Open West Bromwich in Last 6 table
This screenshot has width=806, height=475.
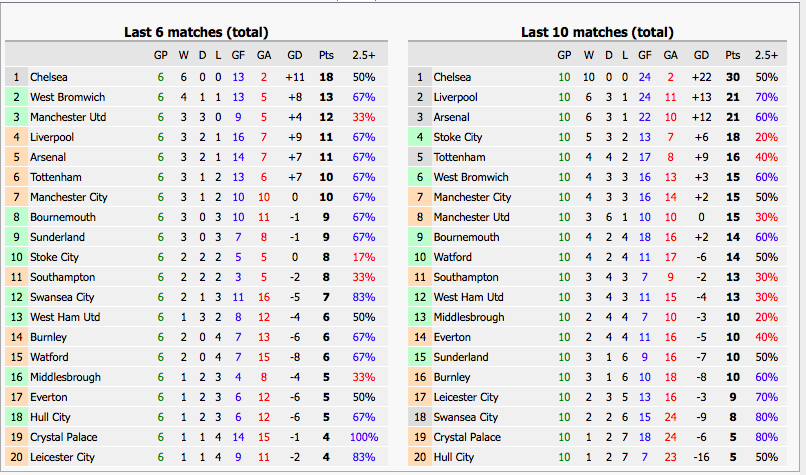[x=67, y=97]
